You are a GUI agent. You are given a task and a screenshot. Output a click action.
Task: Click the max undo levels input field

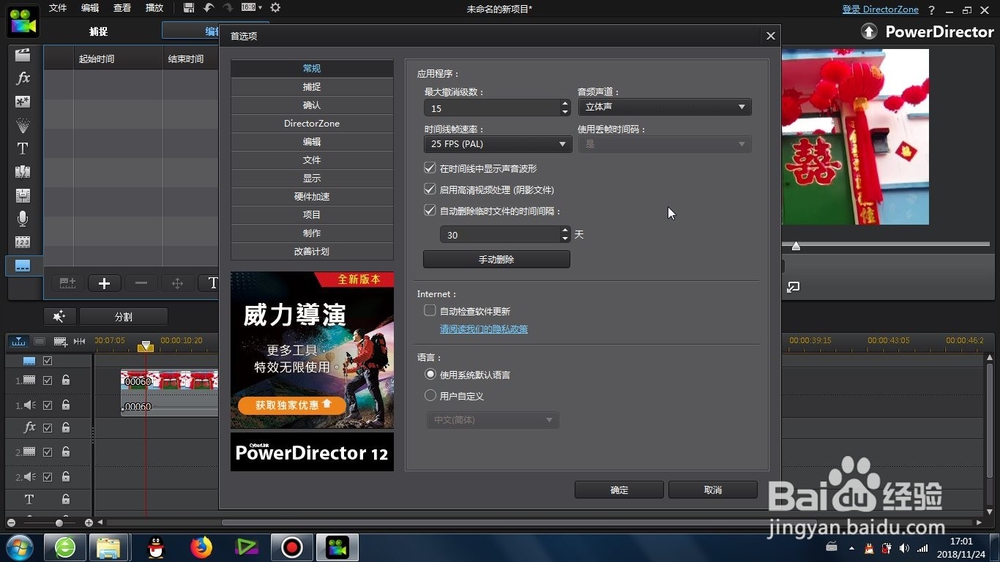pyautogui.click(x=492, y=108)
